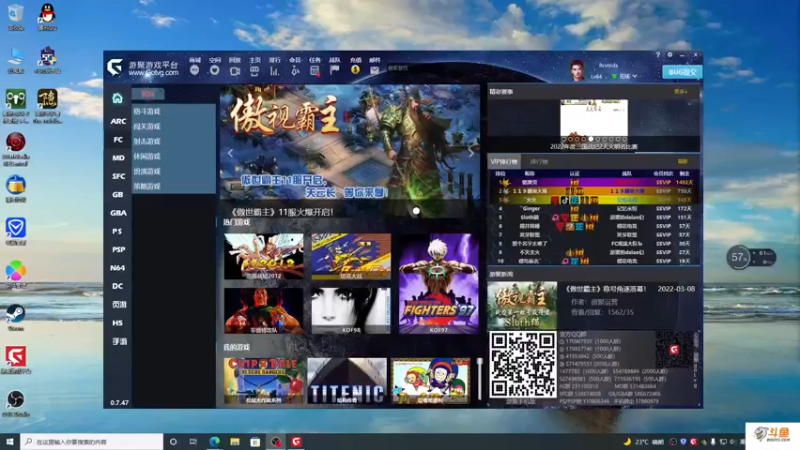This screenshot has width=800, height=450.
Task: Switch to 排行榜 tab beside VIP tab
Action: click(x=539, y=162)
